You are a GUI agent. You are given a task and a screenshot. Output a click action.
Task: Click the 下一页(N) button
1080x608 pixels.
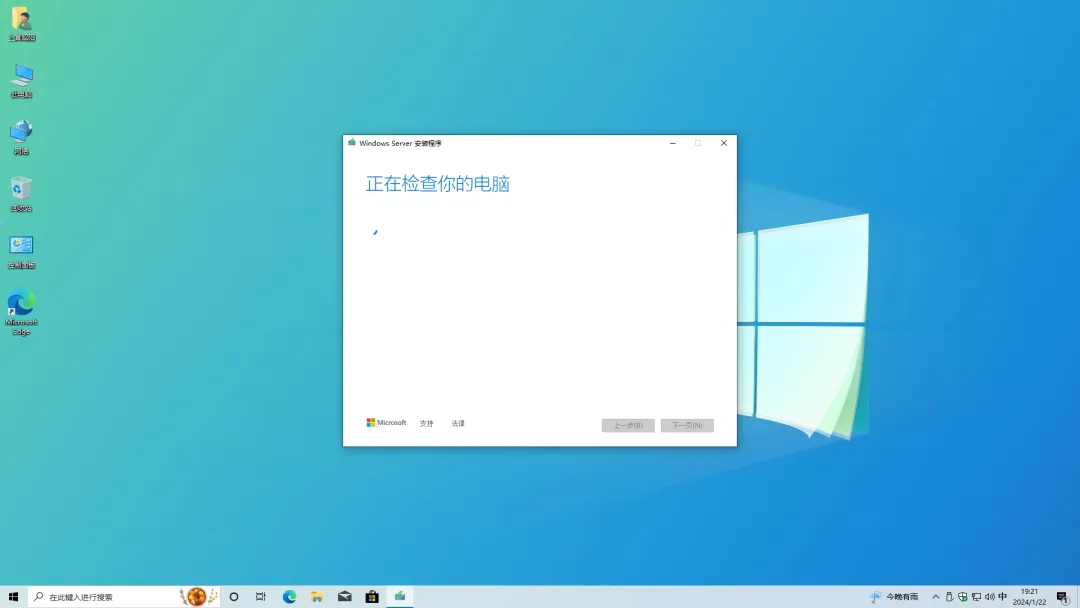click(x=687, y=425)
